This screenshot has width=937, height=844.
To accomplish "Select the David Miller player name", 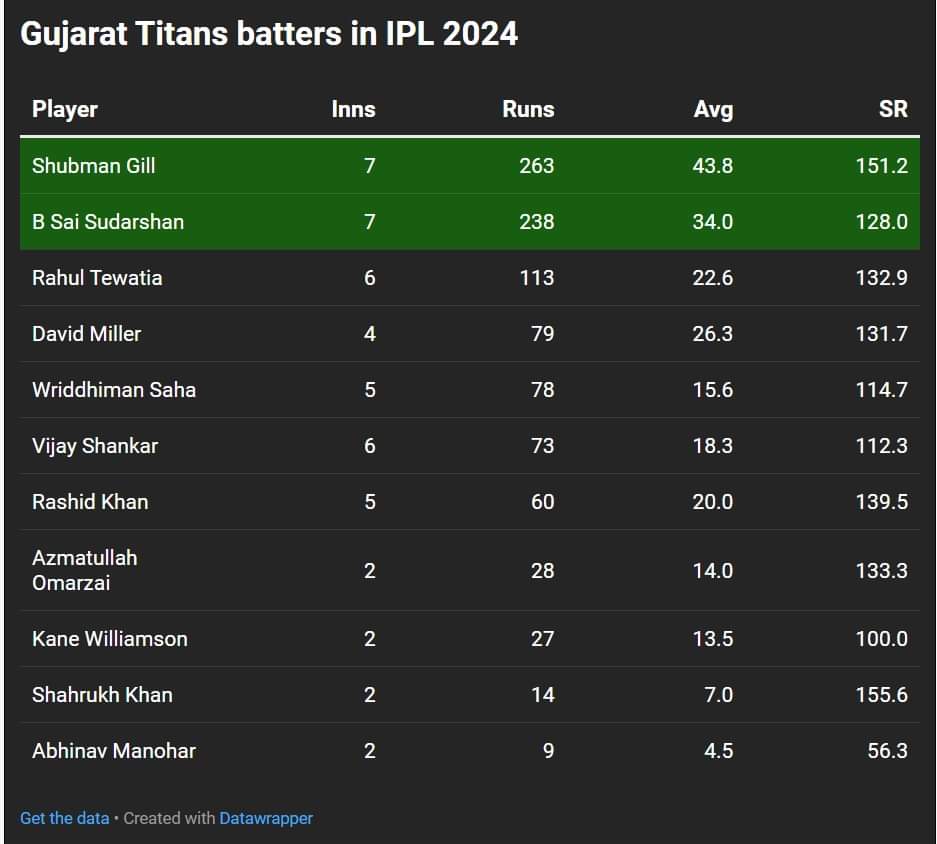I will [x=87, y=334].
